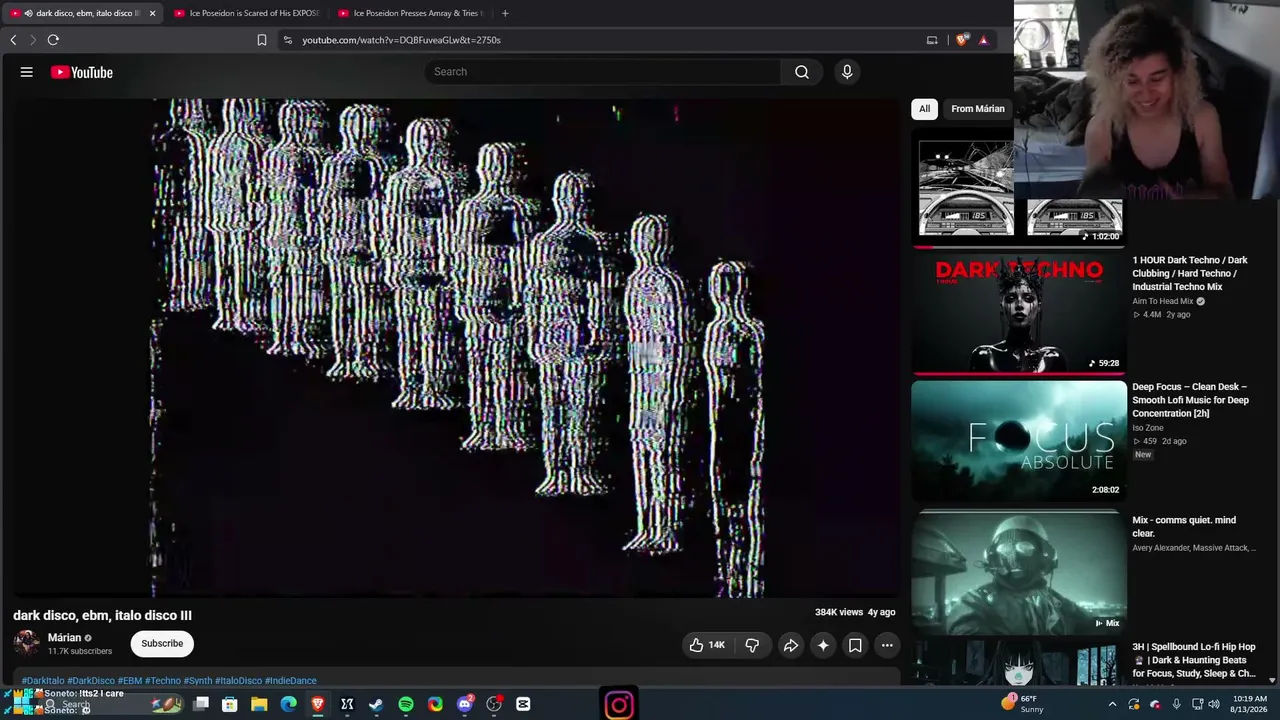Click the microphone tray icon
Viewport: 1280px width, 720px height.
coord(1176,704)
